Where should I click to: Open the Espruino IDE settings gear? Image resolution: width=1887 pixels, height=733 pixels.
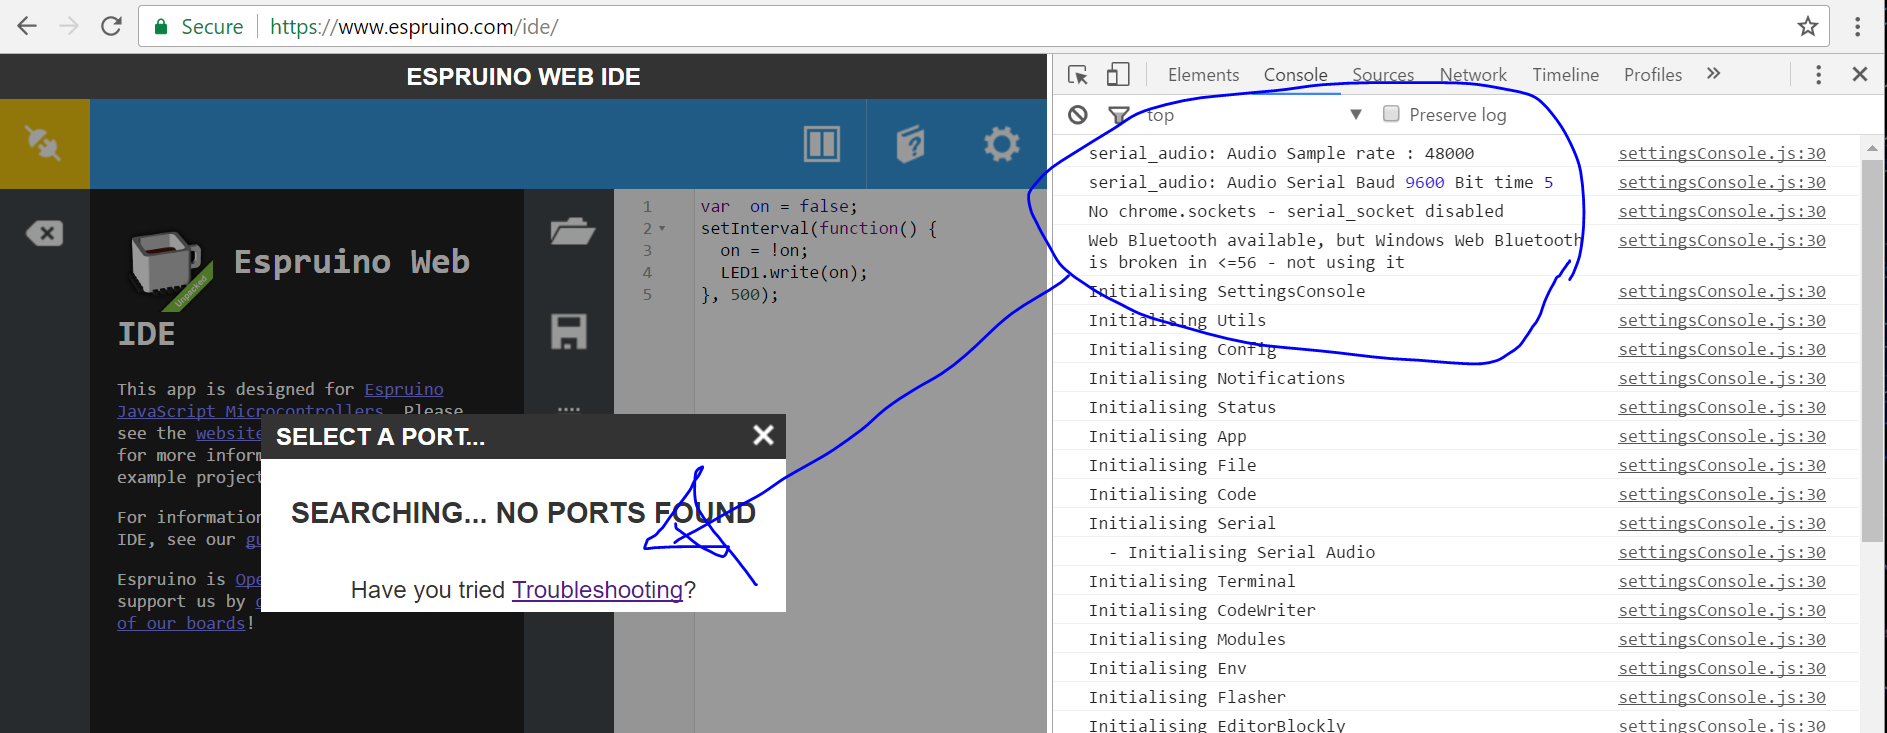pyautogui.click(x=1001, y=144)
